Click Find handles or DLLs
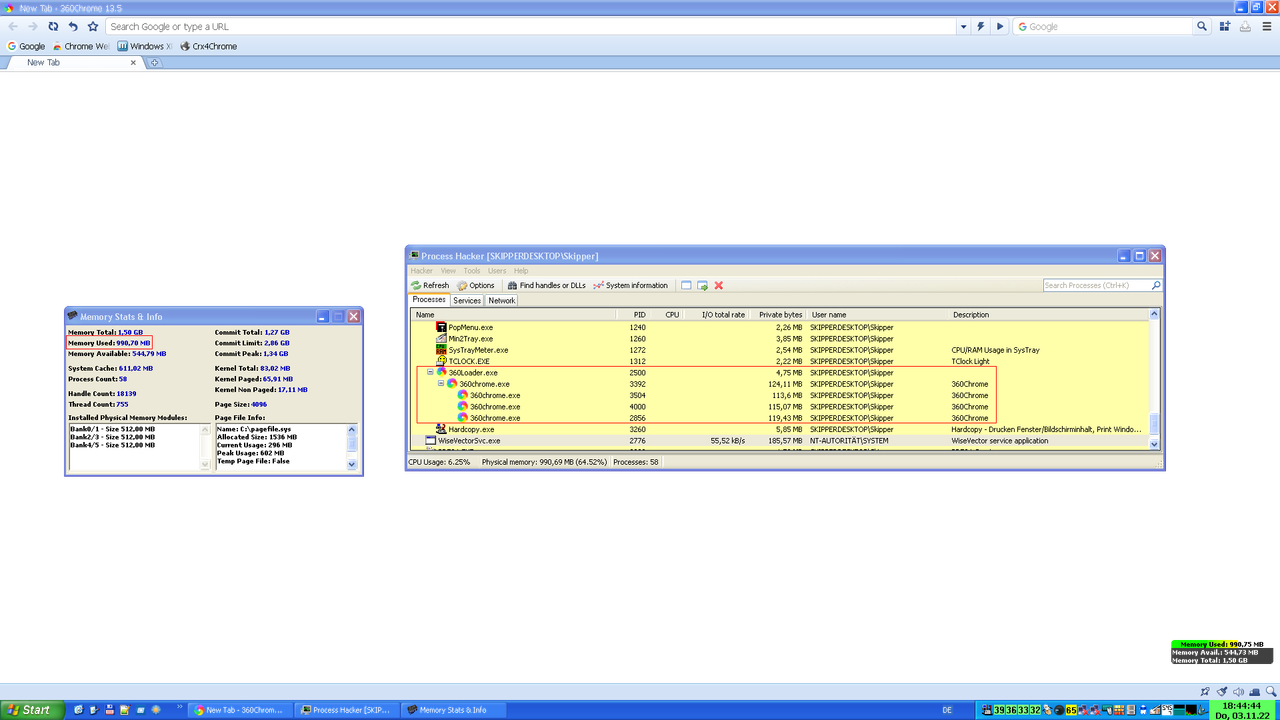 (x=546, y=286)
